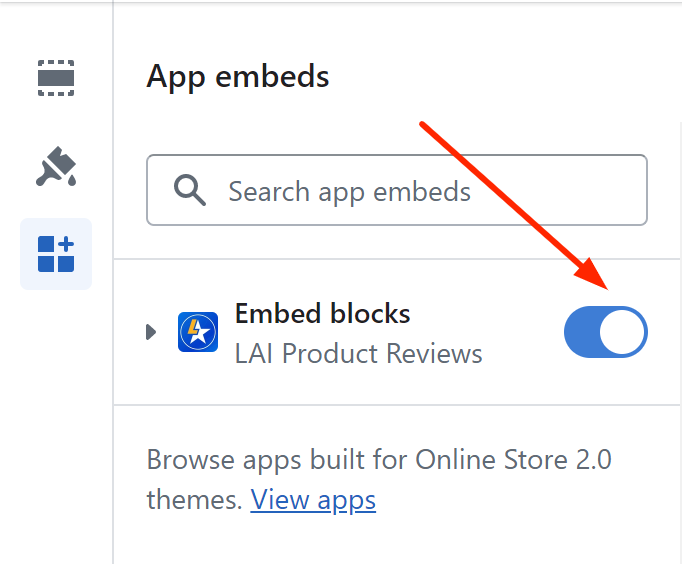Screen dimensions: 682x564
Task: Click the highlighted blue grid-plus icon tile
Action: pyautogui.click(x=56, y=254)
